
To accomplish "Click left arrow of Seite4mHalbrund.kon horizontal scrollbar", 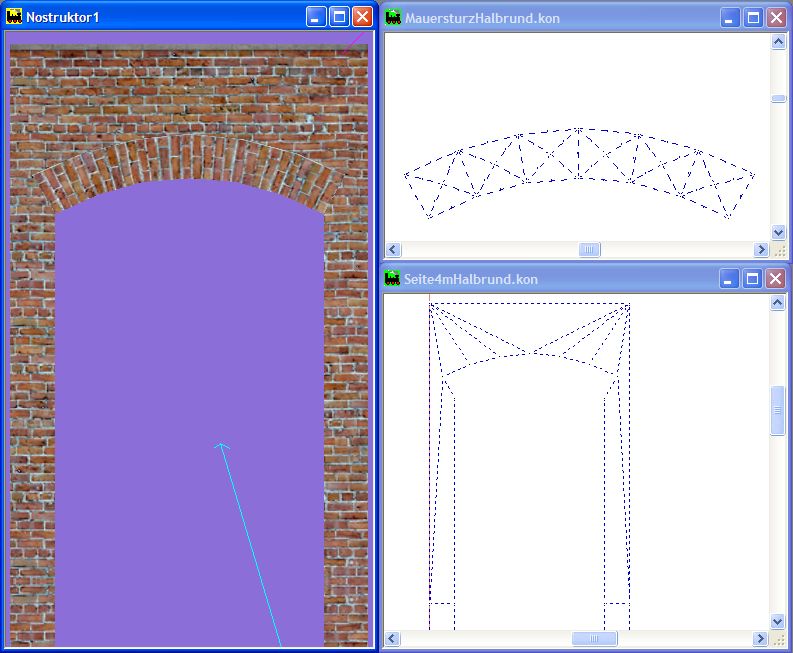I will click(x=393, y=639).
